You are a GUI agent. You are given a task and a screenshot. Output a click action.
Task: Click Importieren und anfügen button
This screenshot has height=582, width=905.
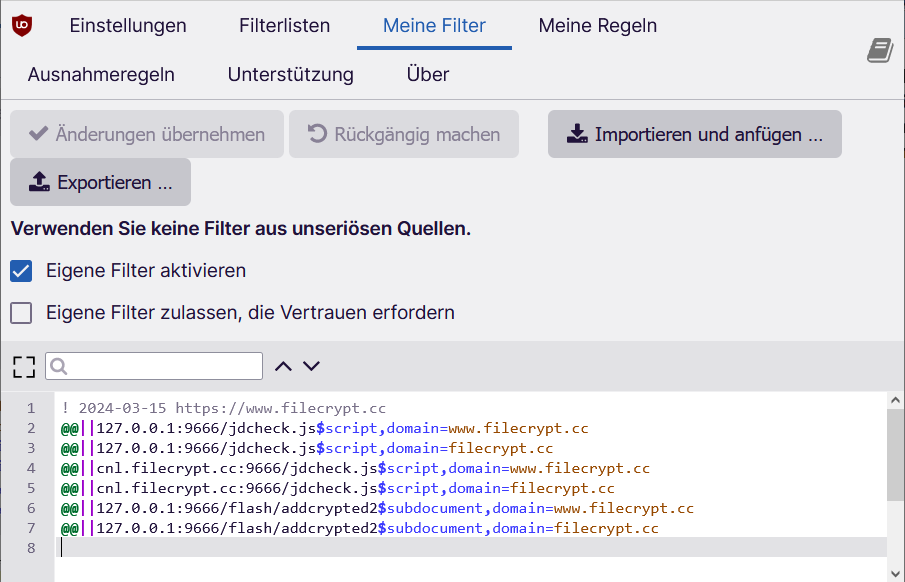[x=694, y=134]
